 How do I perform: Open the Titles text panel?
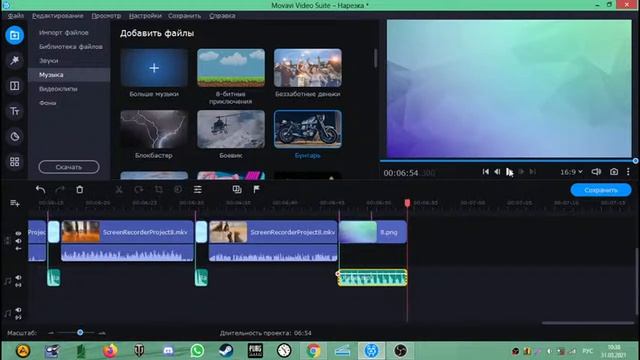pos(14,111)
